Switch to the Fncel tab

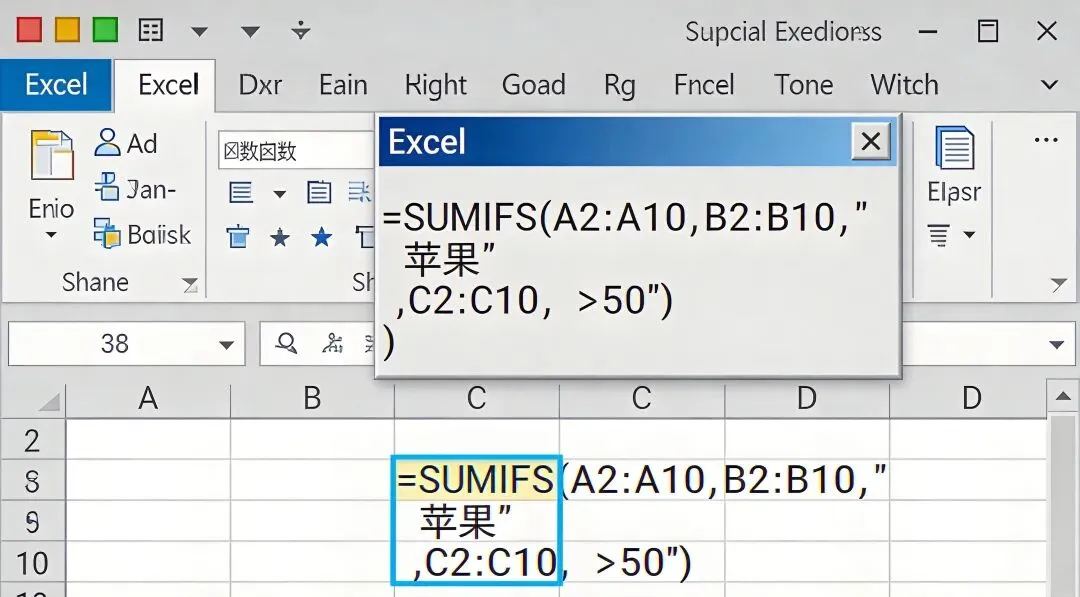(x=704, y=85)
